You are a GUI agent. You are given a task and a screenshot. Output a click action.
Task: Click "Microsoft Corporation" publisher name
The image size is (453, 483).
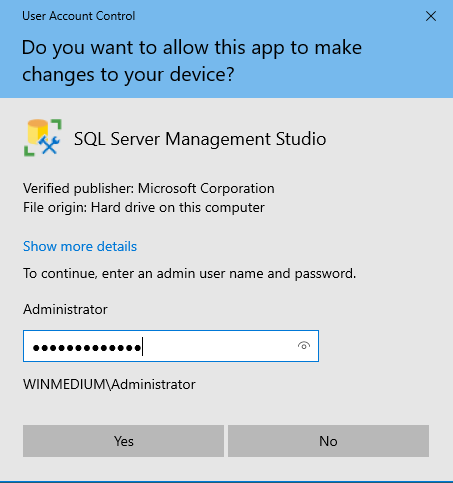pyautogui.click(x=206, y=188)
